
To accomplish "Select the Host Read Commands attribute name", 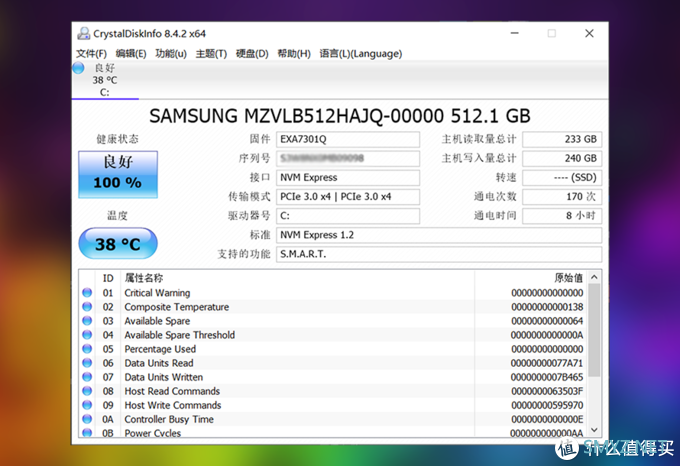I will (172, 391).
